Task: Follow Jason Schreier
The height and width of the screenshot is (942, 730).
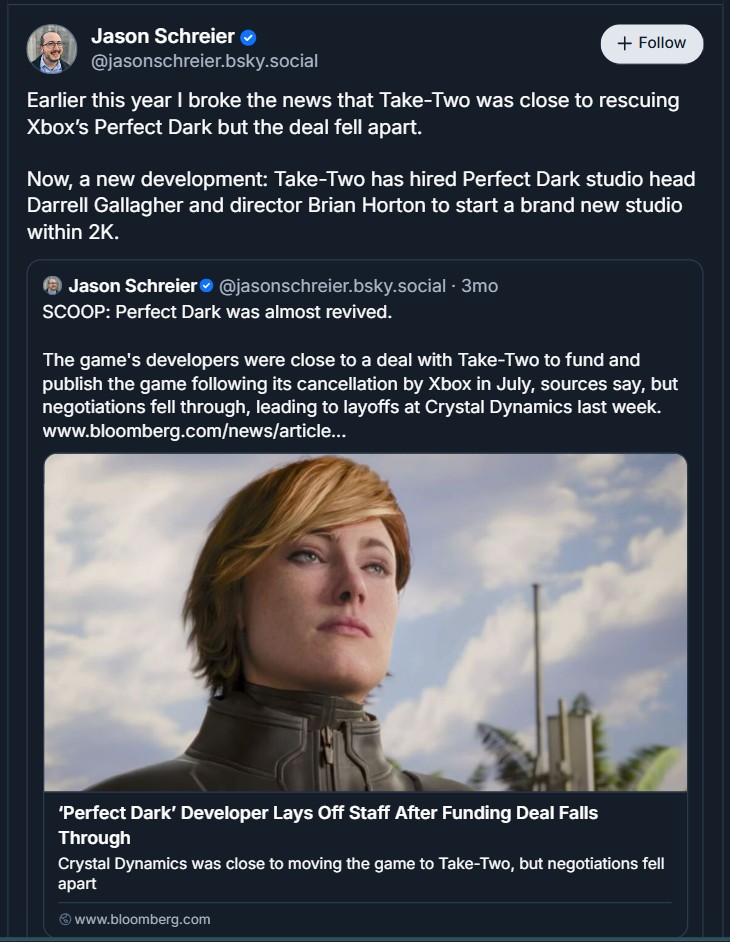Action: [x=651, y=43]
